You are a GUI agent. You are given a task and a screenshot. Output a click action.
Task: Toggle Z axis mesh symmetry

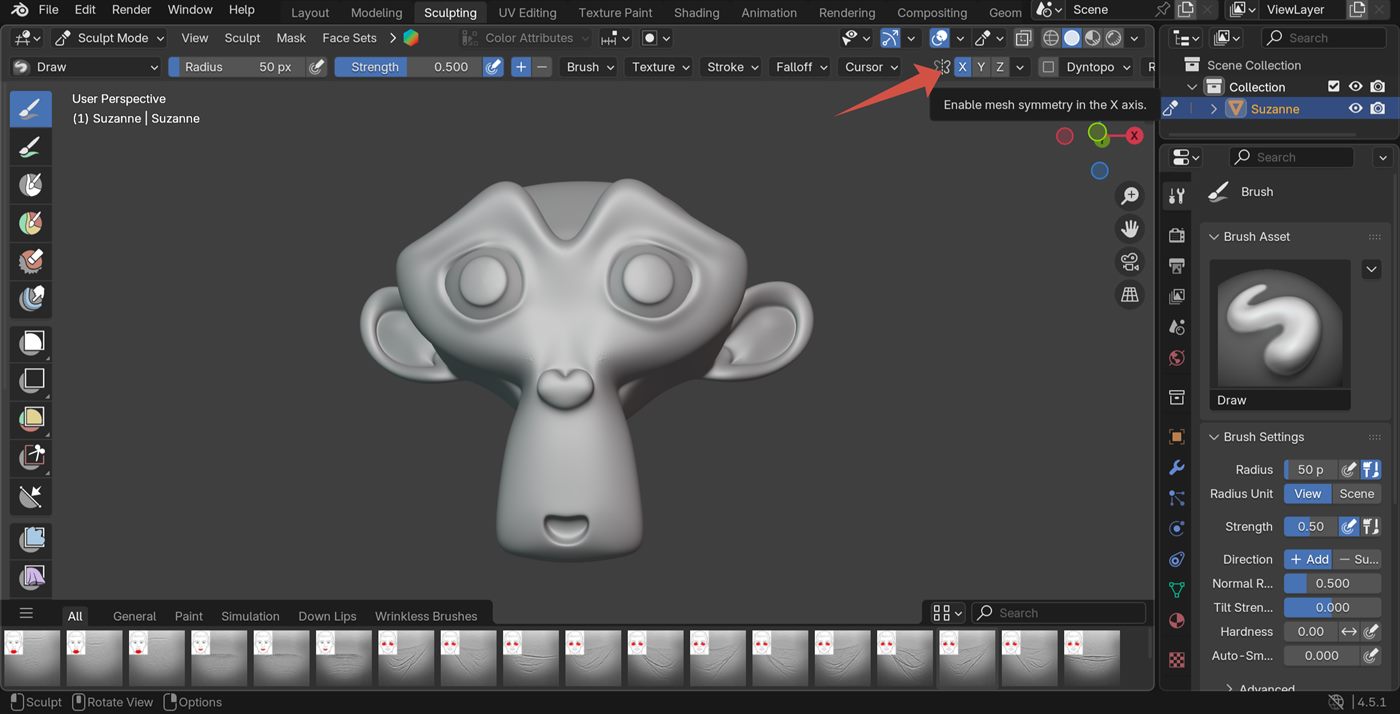(x=999, y=67)
